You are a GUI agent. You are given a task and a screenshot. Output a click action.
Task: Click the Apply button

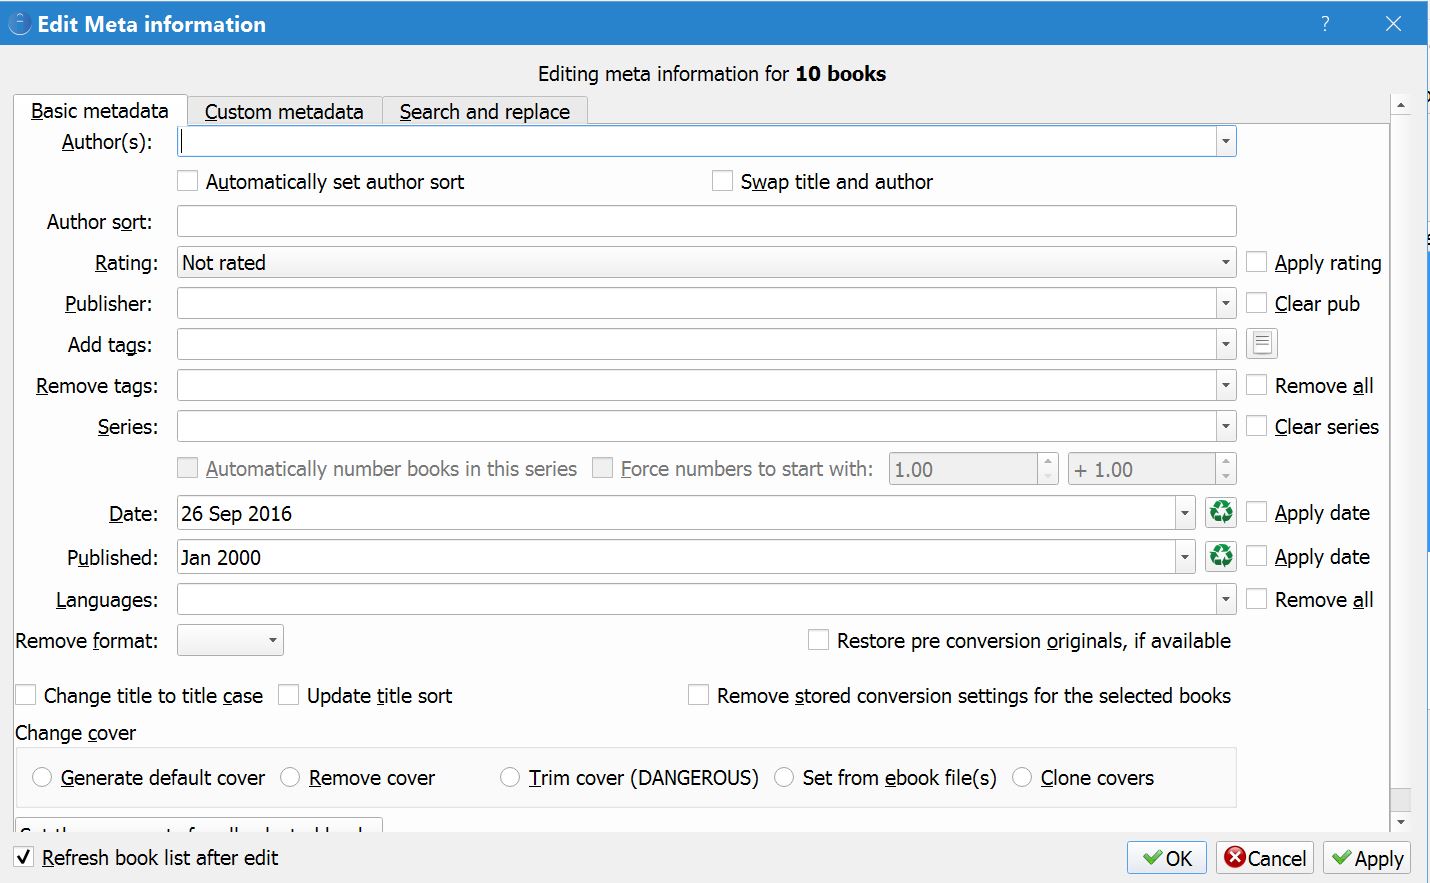pyautogui.click(x=1367, y=858)
